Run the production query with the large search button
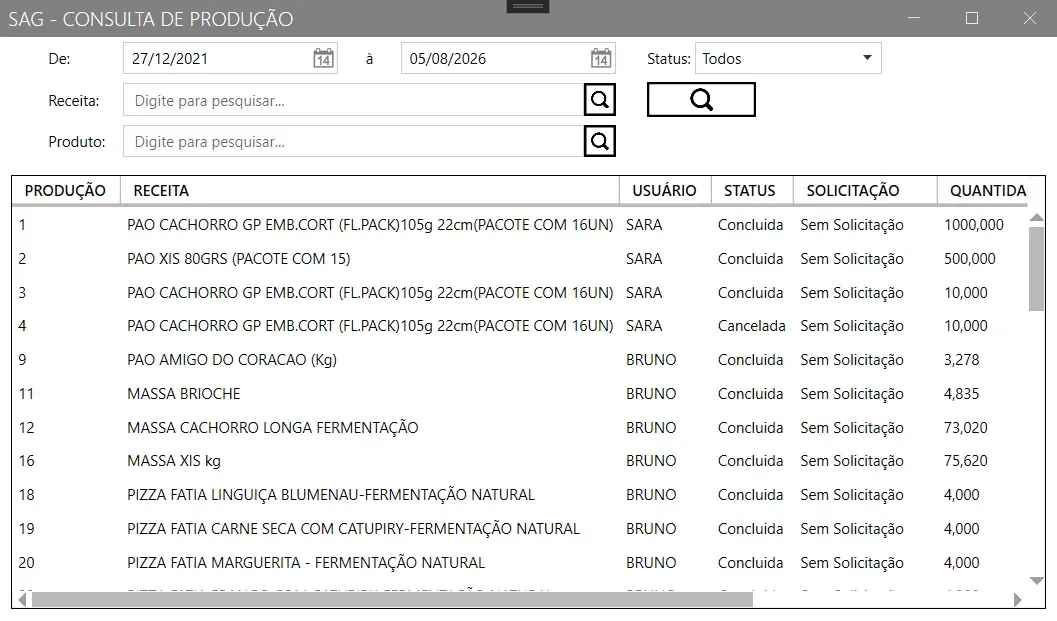1057x621 pixels. pyautogui.click(x=701, y=100)
